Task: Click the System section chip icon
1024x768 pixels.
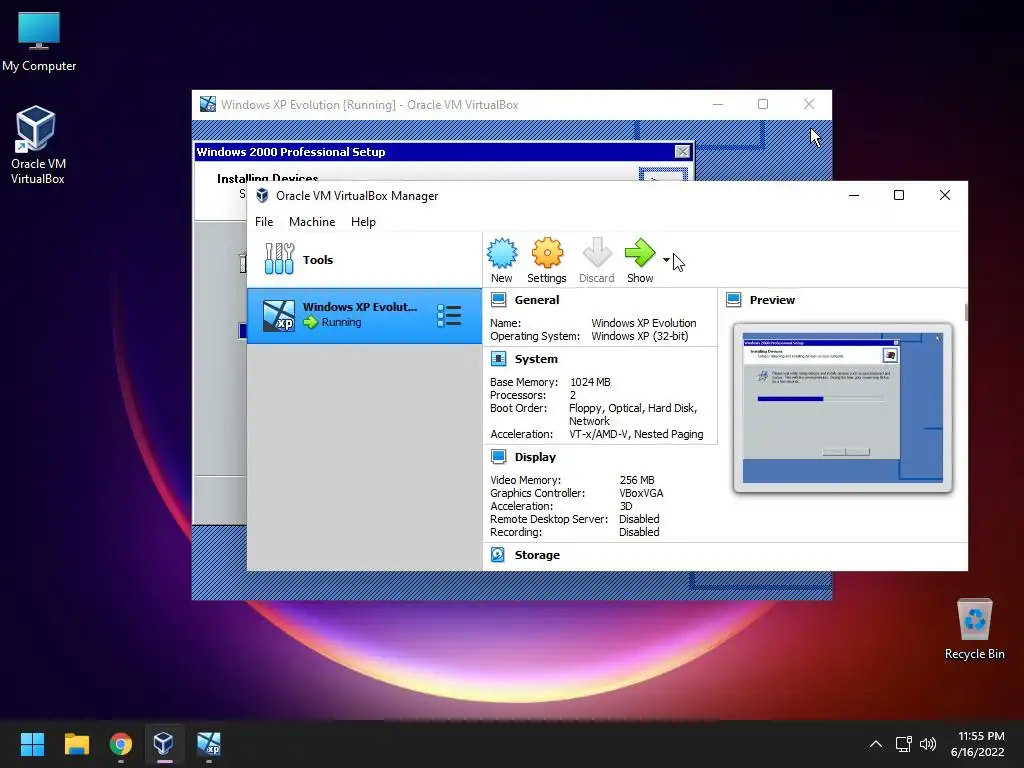Action: pyautogui.click(x=498, y=359)
